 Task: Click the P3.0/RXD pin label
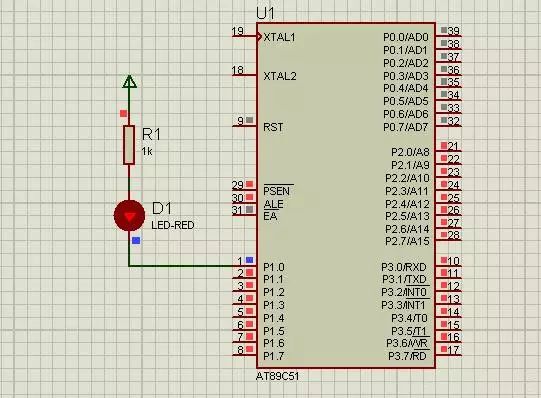pos(404,267)
